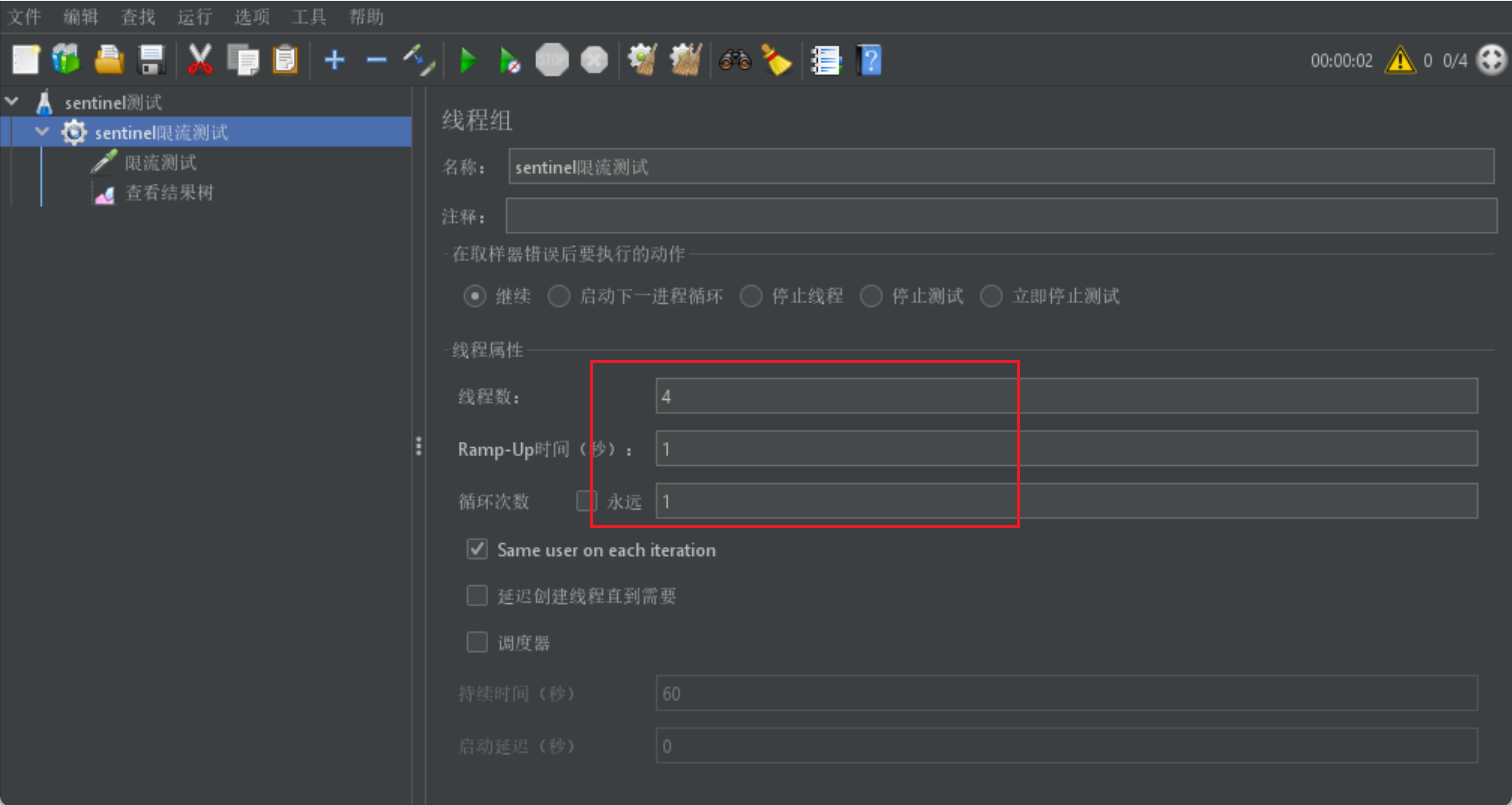The height and width of the screenshot is (805, 1512).
Task: Start the test with green play icon
Action: pos(467,61)
